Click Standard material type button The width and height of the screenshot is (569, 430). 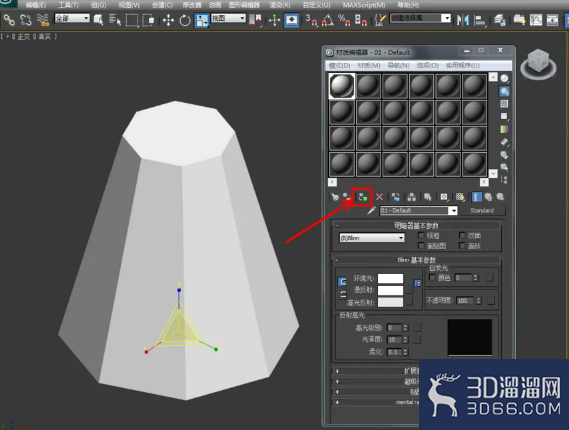click(x=482, y=210)
